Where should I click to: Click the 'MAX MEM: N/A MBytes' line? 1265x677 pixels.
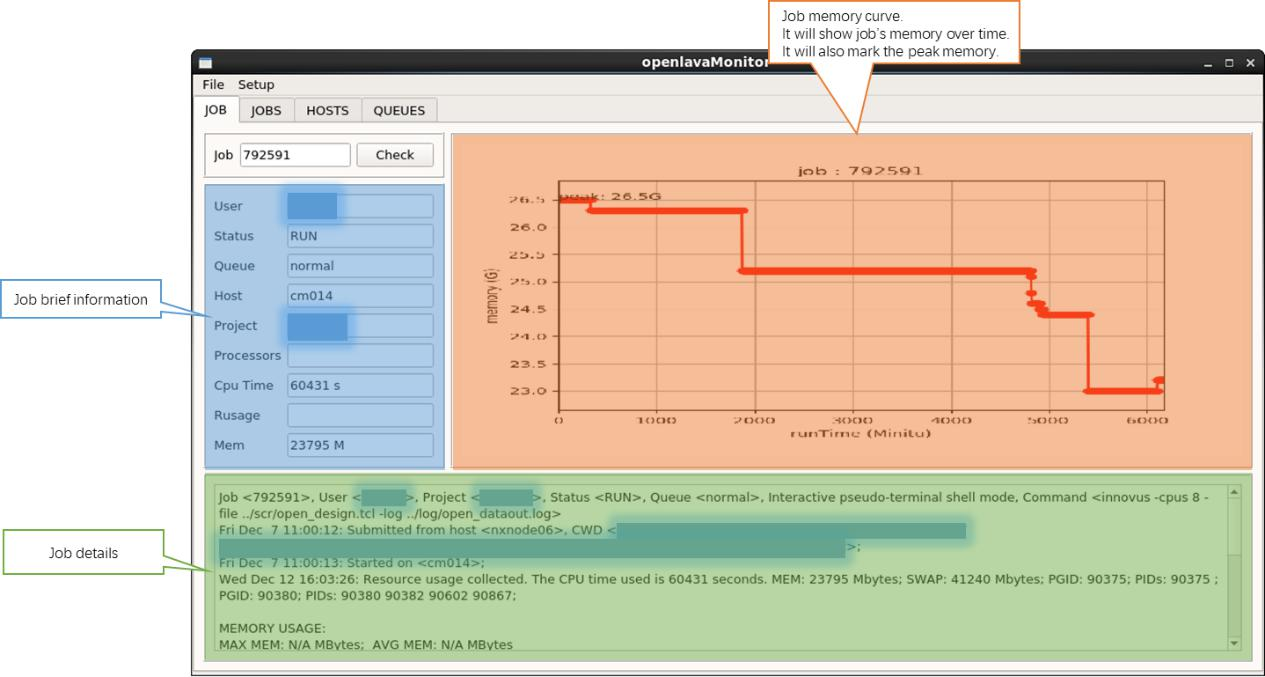[x=365, y=645]
